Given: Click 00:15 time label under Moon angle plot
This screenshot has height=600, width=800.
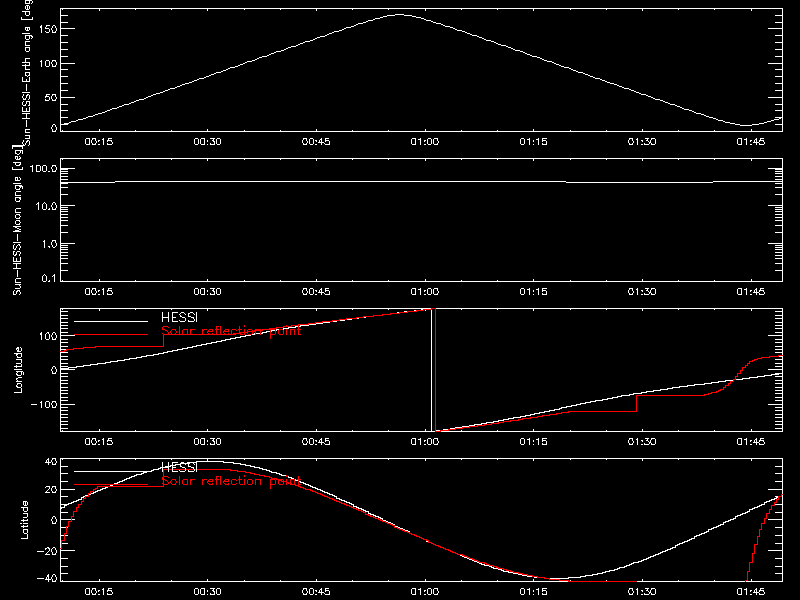Looking at the screenshot, I should (x=99, y=292).
